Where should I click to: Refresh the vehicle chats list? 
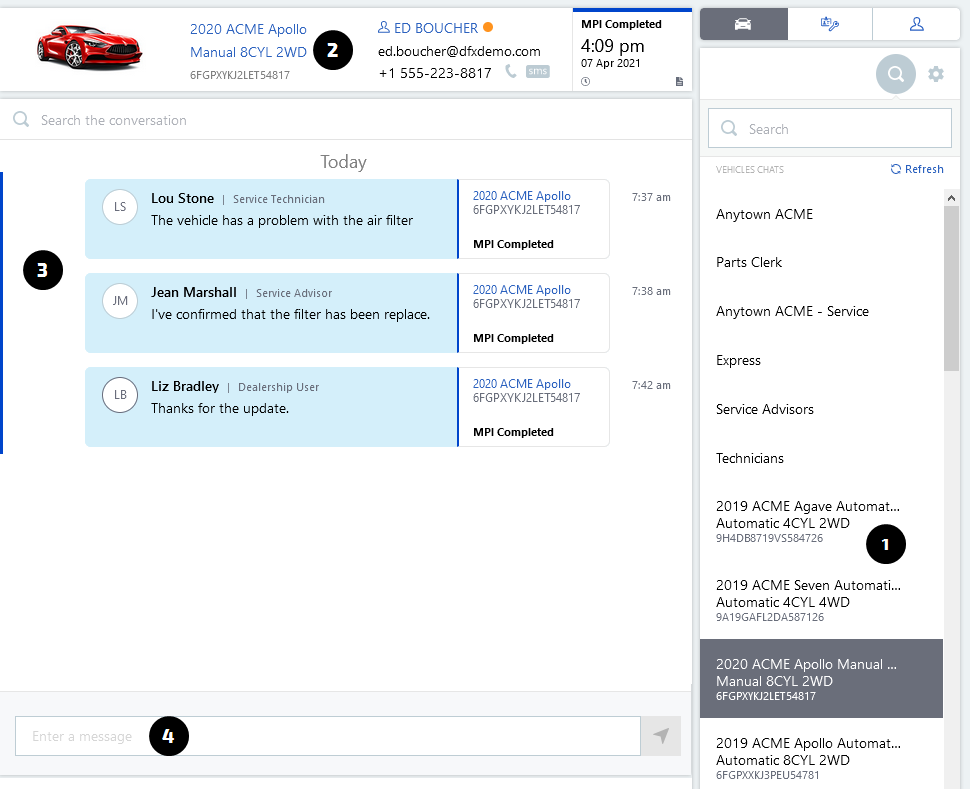coord(916,169)
